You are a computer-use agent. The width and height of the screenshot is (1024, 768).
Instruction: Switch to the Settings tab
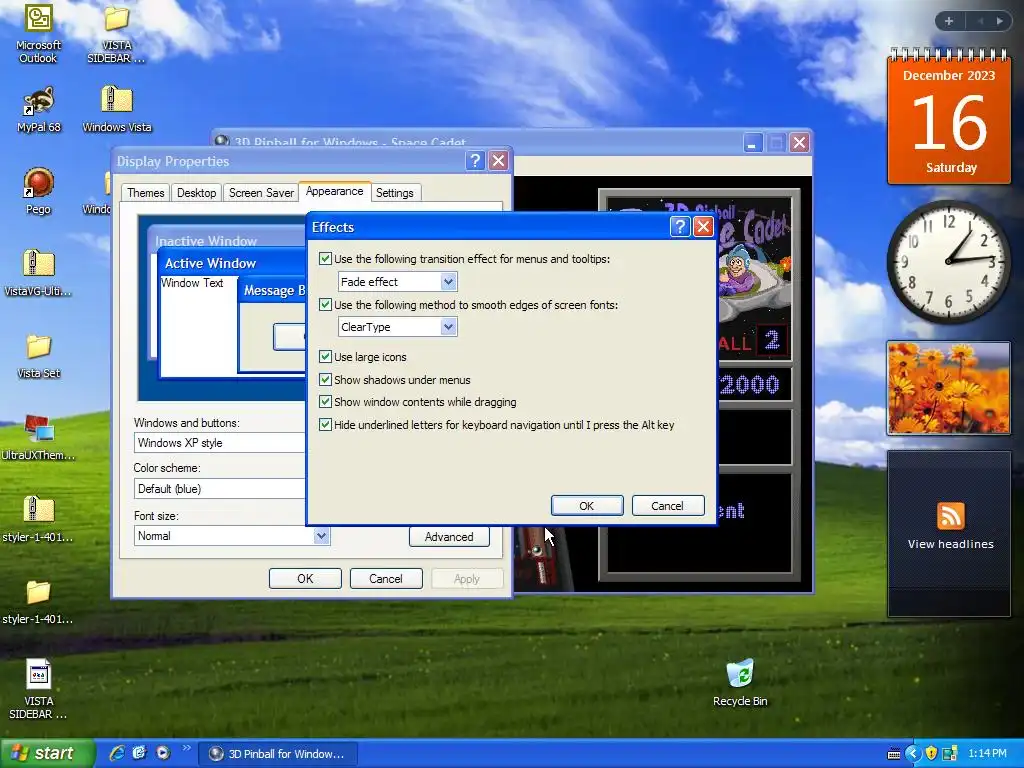coord(394,193)
